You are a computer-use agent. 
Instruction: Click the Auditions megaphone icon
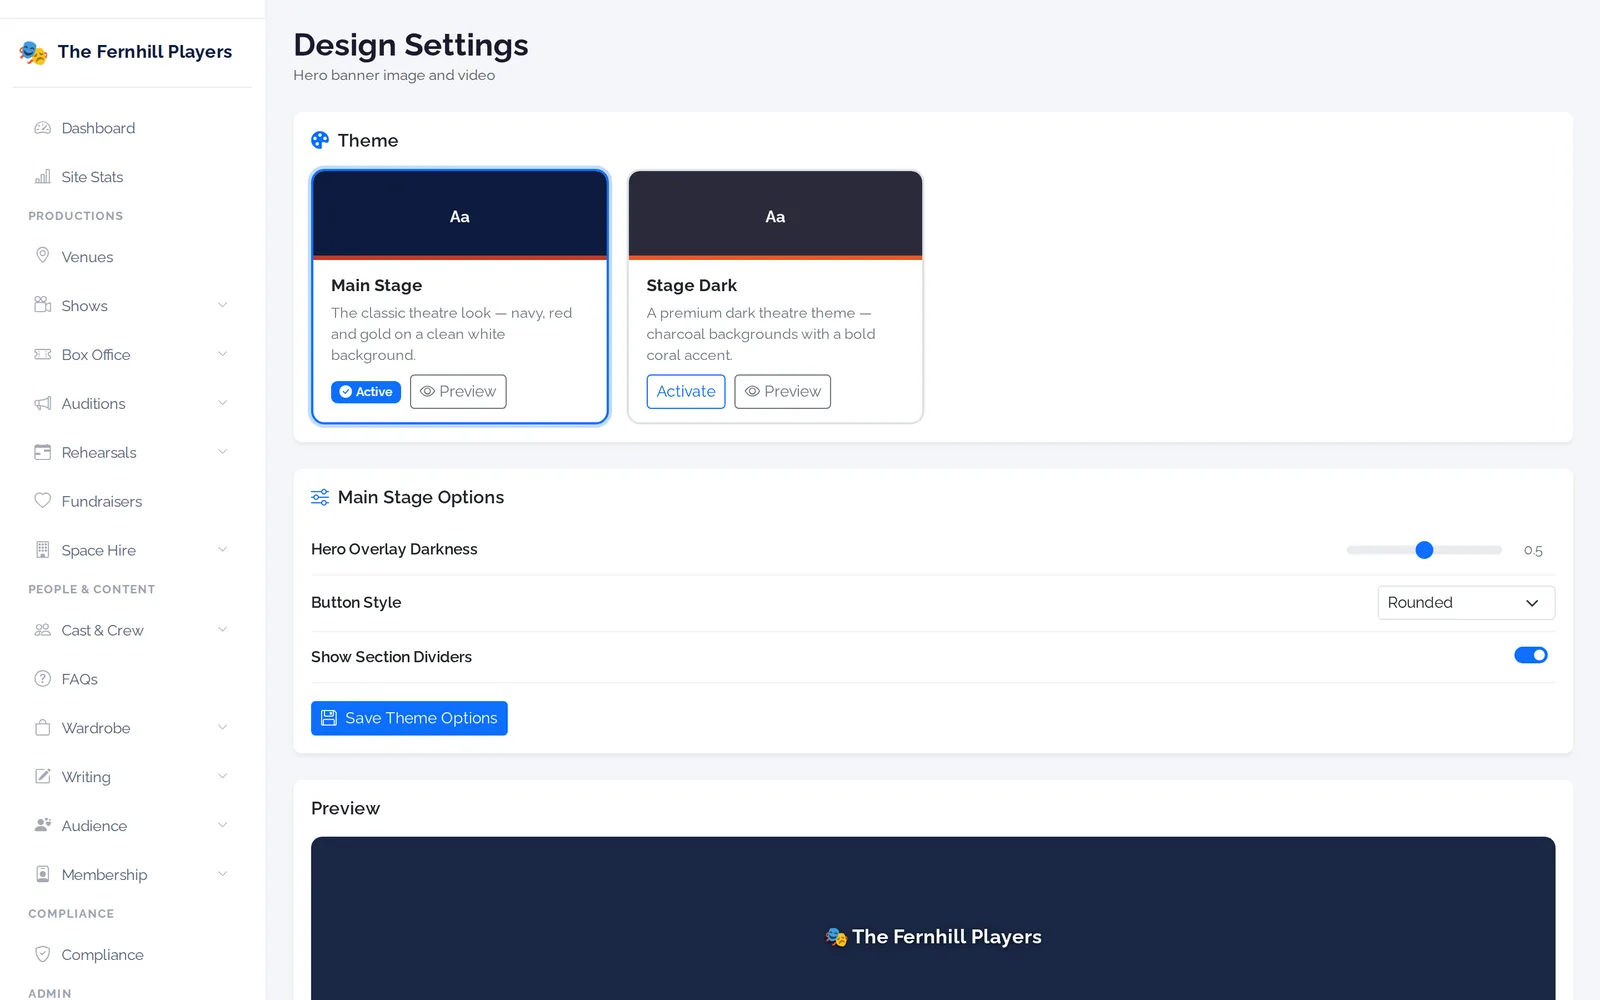[43, 403]
